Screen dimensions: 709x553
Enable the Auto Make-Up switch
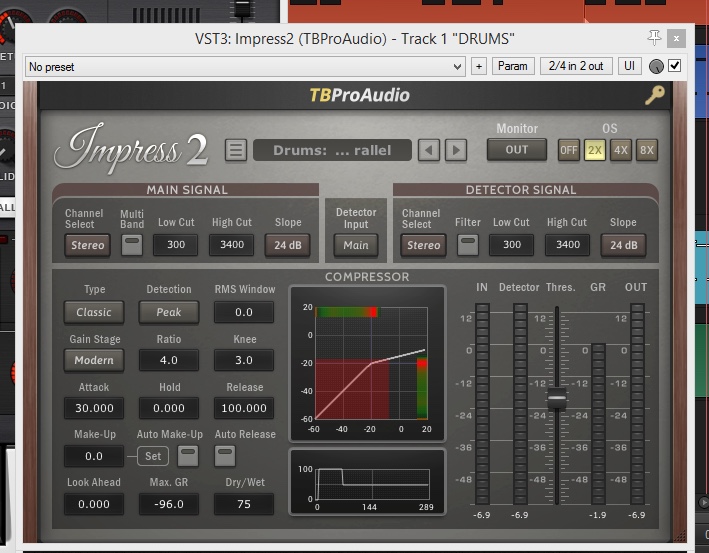188,456
